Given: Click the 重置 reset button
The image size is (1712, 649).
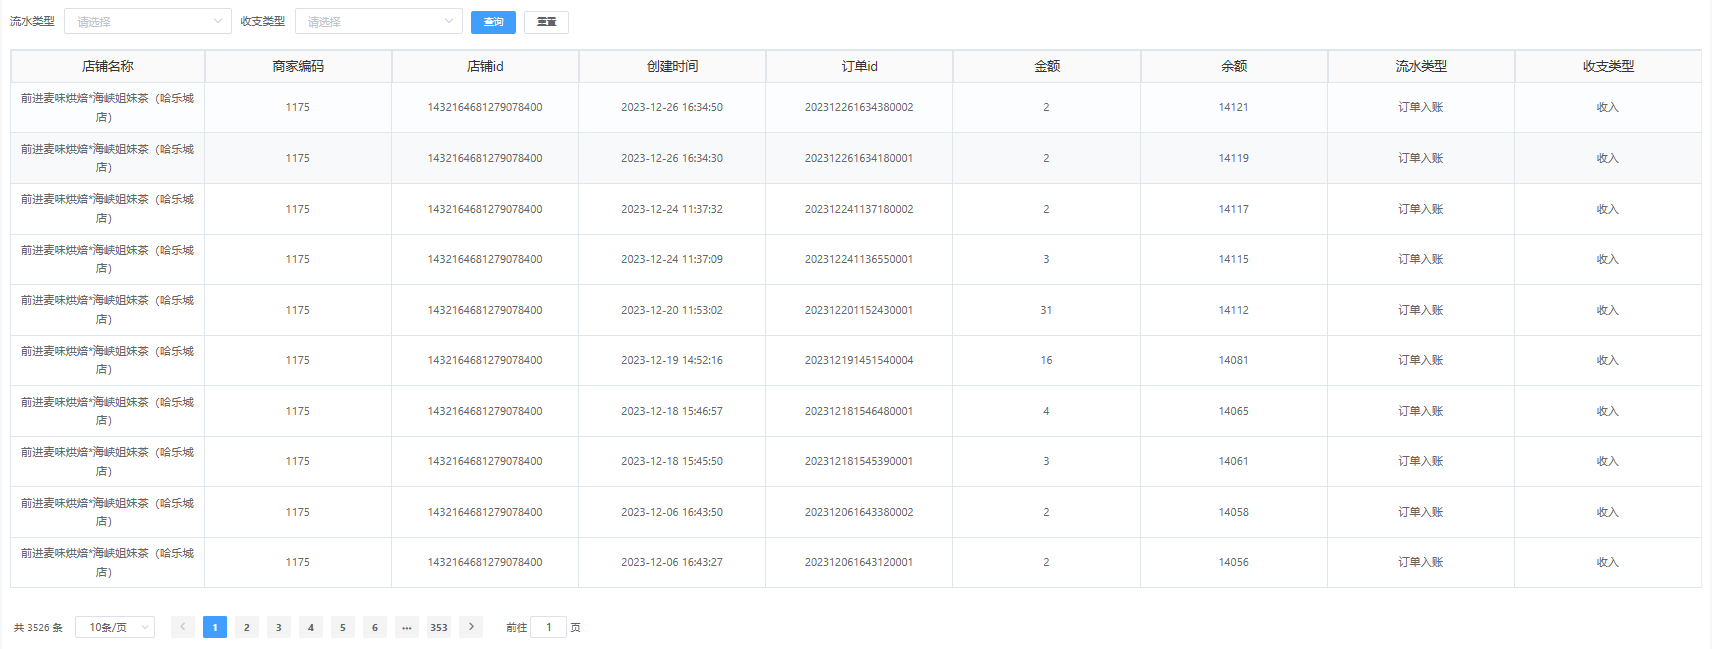Looking at the screenshot, I should point(546,22).
